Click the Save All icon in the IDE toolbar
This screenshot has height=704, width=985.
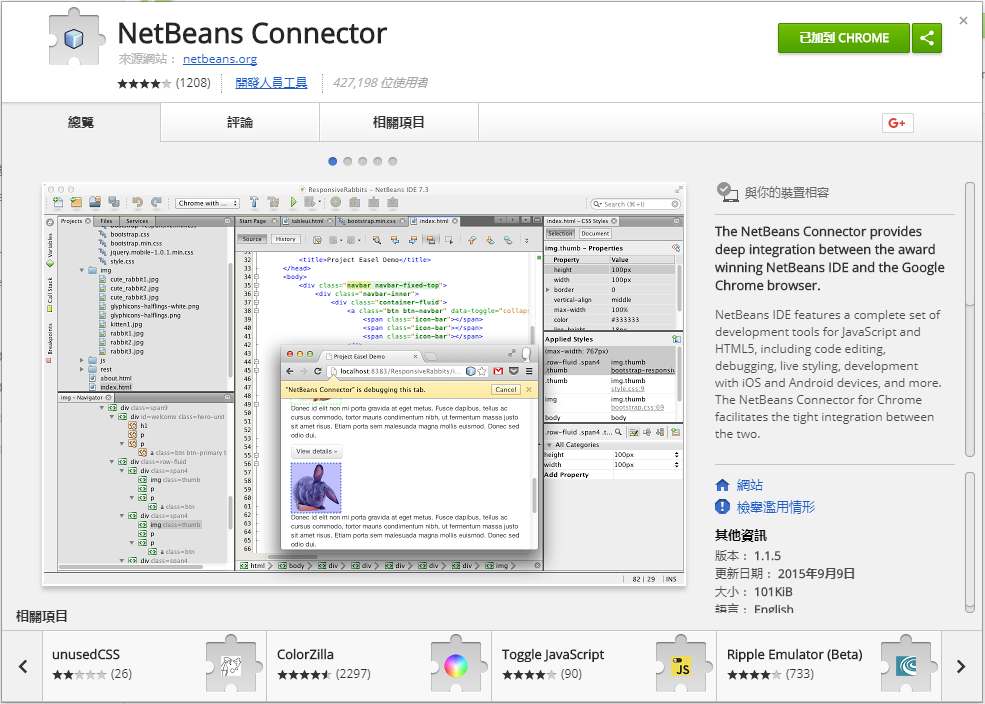tap(112, 202)
